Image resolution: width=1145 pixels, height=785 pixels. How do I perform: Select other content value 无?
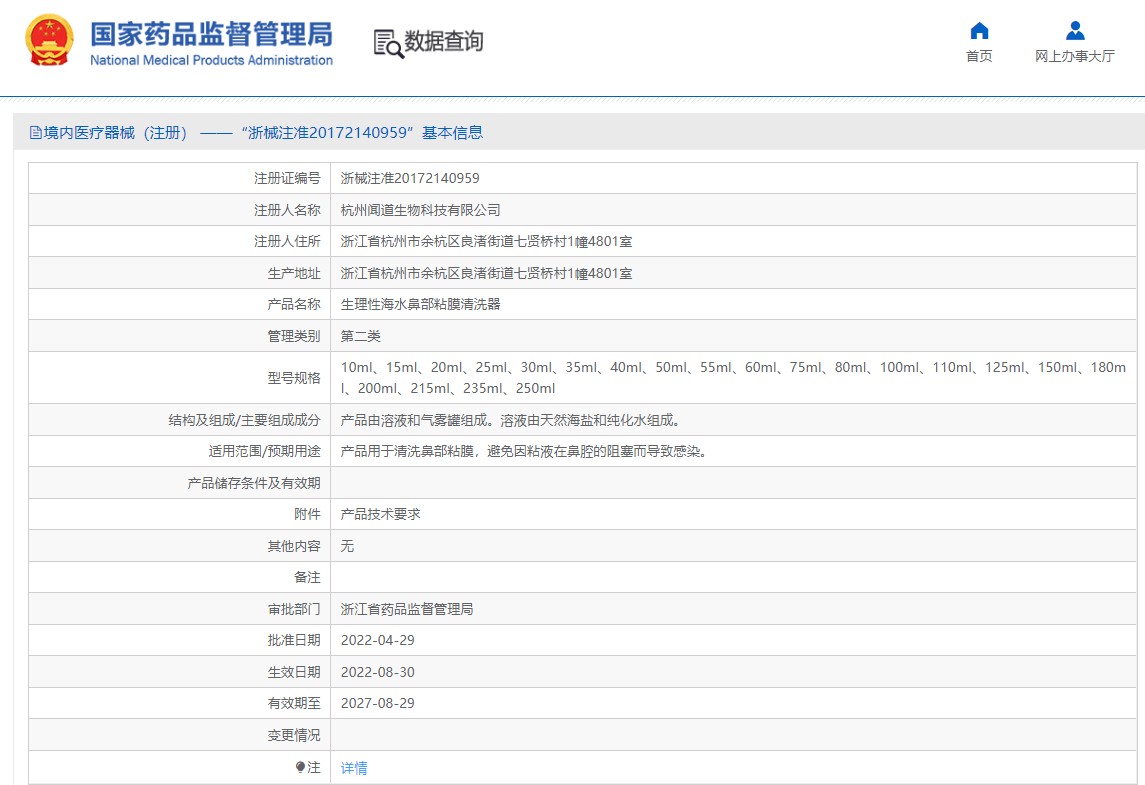point(348,546)
